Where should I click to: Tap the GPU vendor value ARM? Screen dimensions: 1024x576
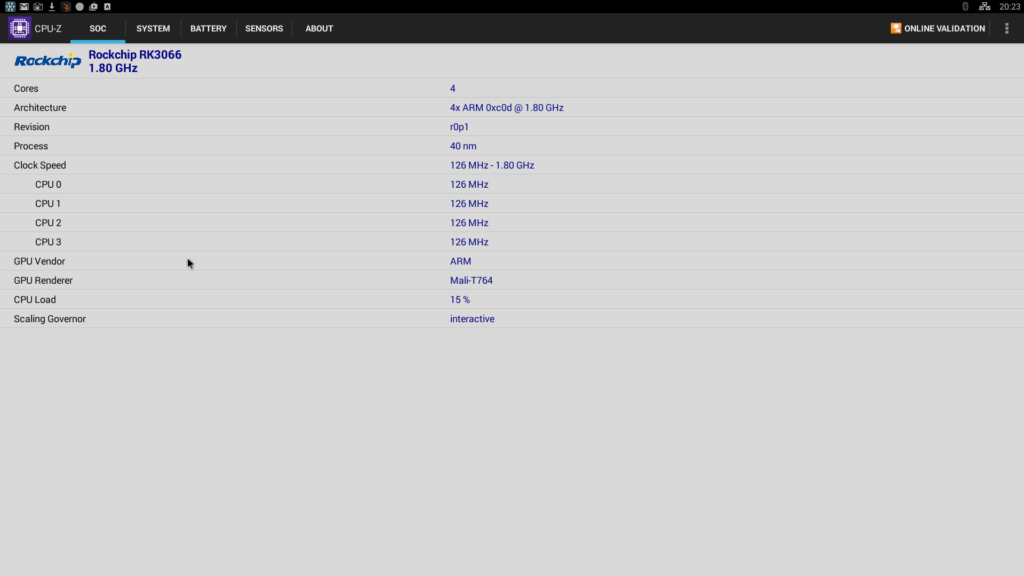point(460,261)
